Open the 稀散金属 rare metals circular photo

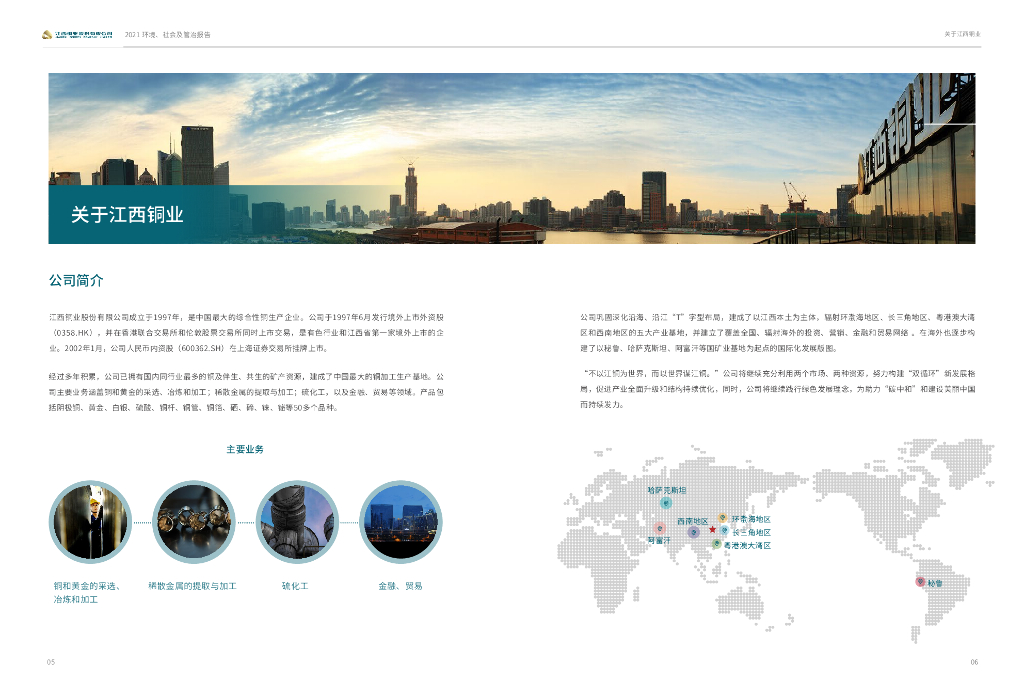[x=193, y=522]
